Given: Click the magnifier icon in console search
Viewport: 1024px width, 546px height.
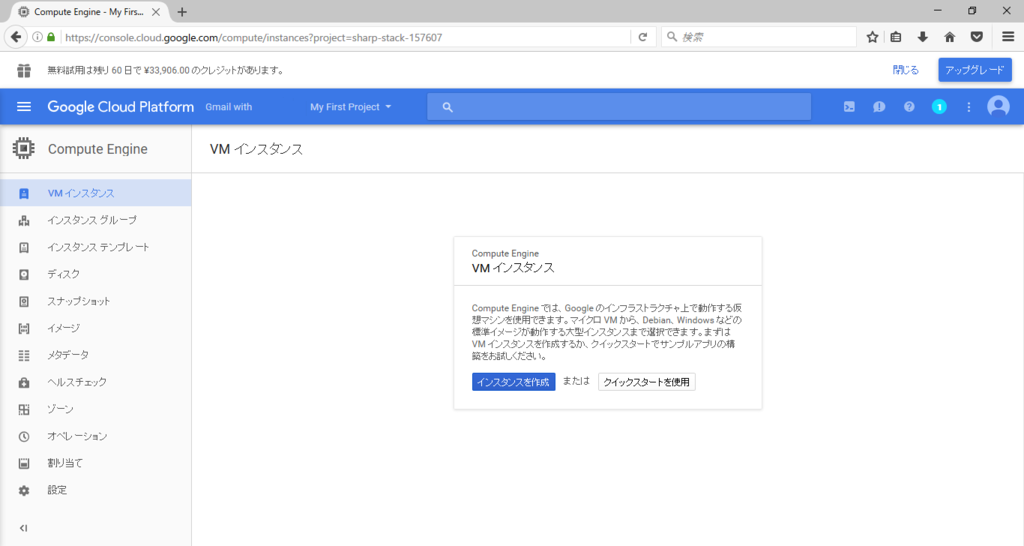Looking at the screenshot, I should click(x=447, y=106).
